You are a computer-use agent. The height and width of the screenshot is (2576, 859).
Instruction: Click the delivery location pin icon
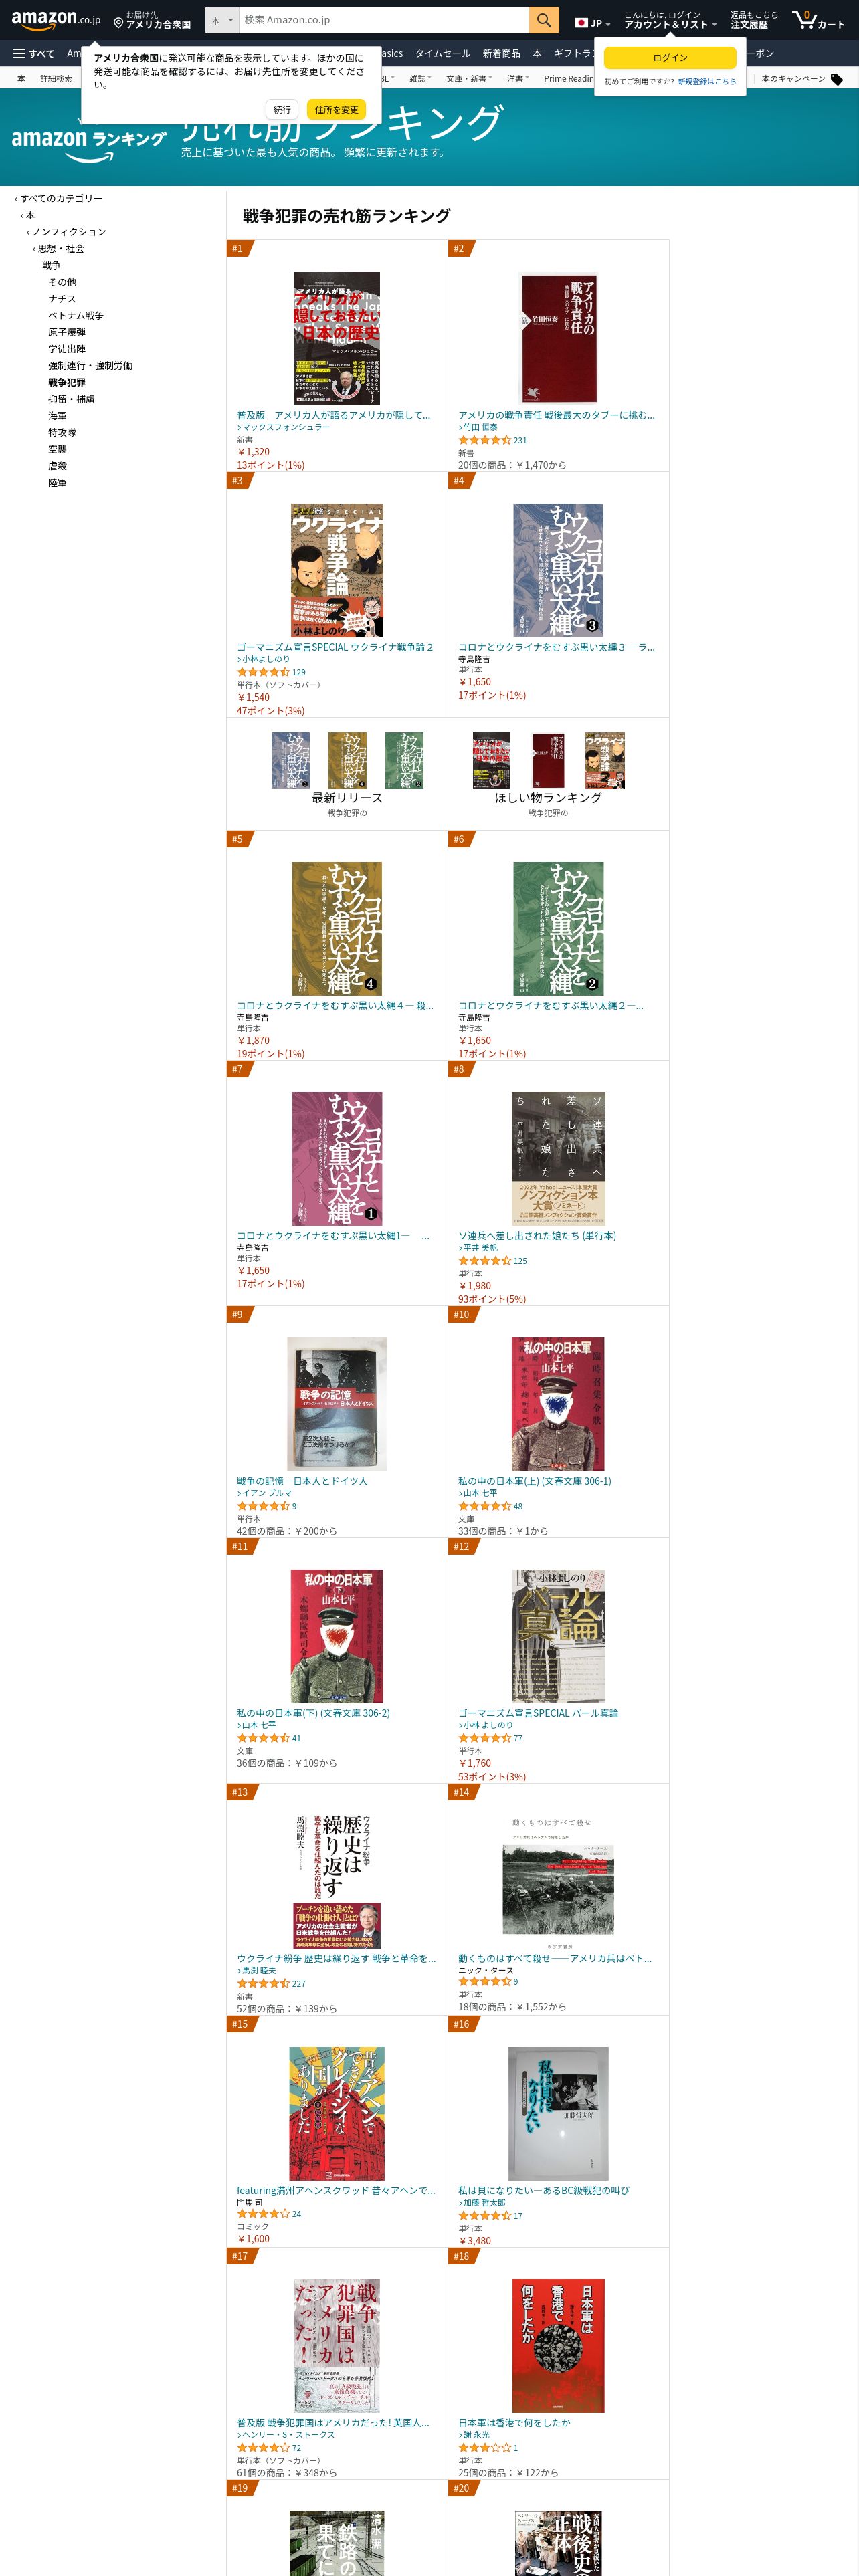click(118, 22)
